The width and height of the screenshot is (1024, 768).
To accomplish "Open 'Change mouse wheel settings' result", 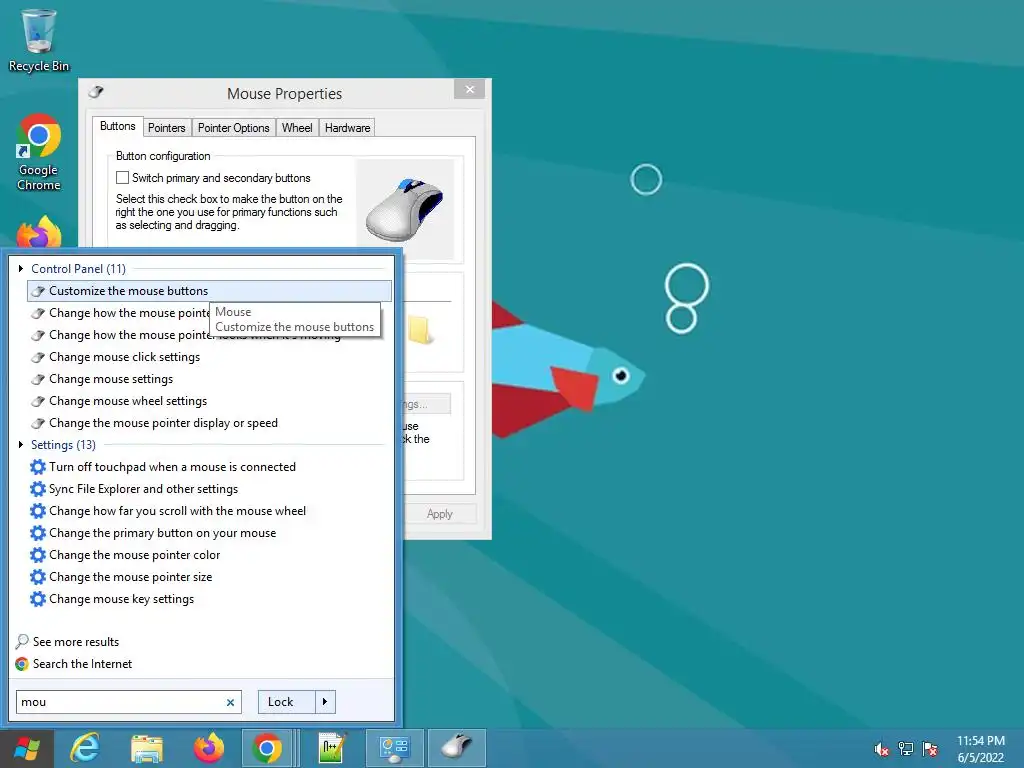I will pos(128,402).
